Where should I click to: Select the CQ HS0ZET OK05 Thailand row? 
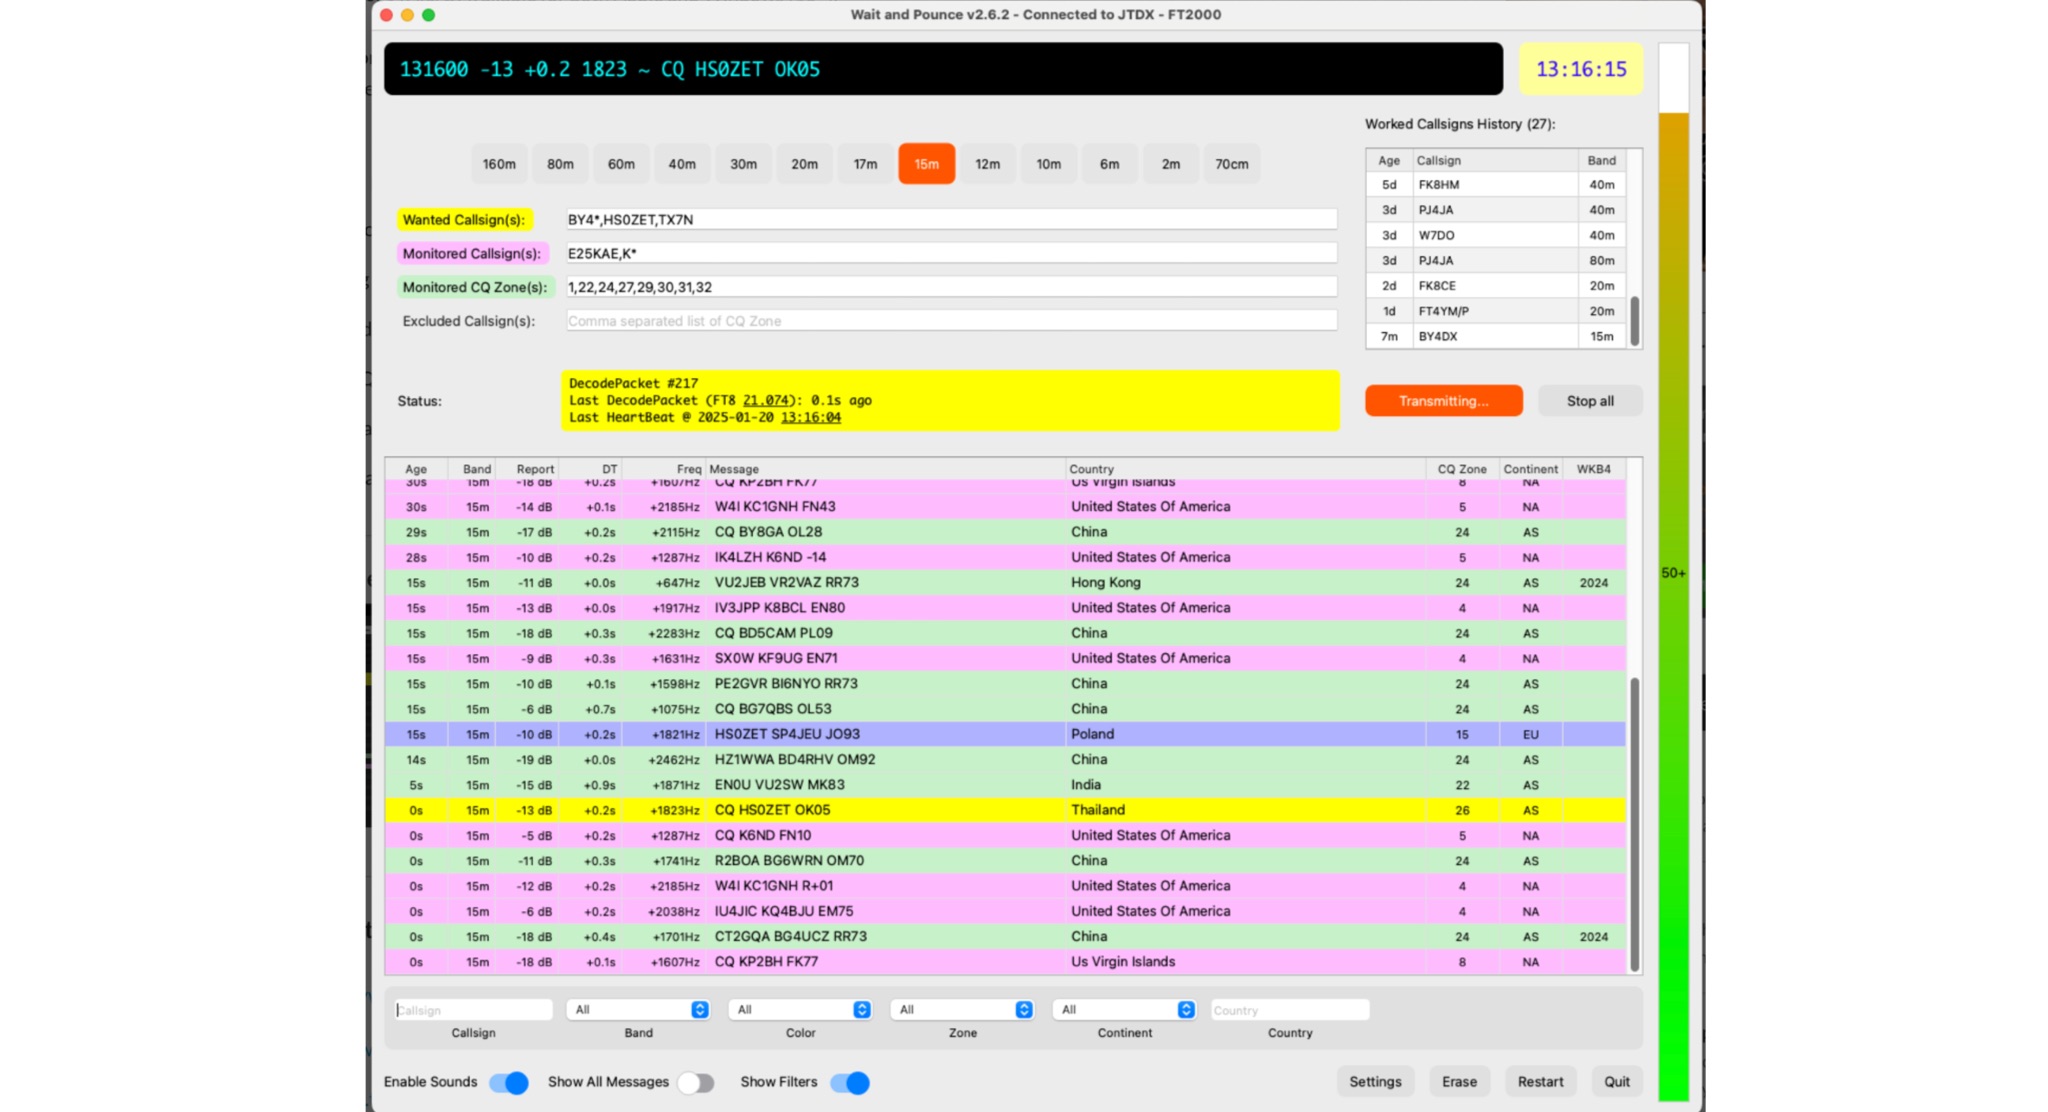[1005, 810]
